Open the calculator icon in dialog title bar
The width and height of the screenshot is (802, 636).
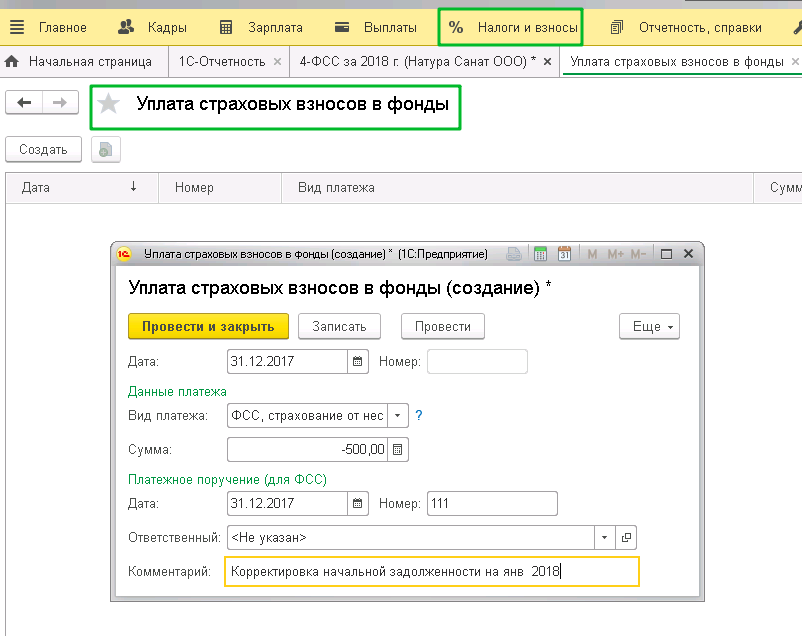click(540, 254)
